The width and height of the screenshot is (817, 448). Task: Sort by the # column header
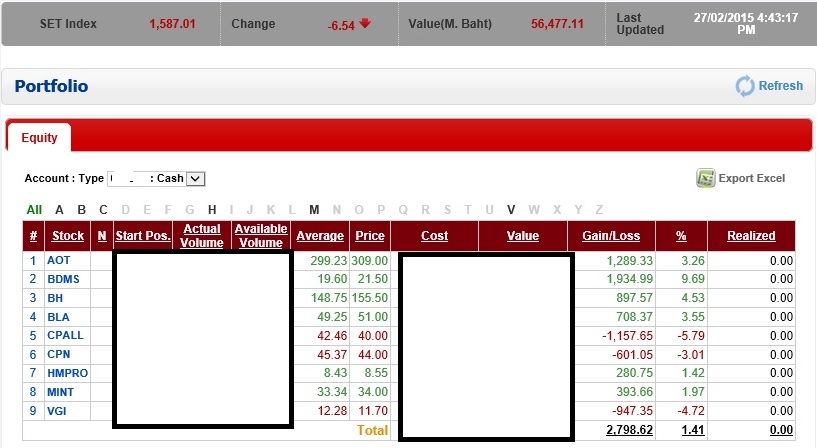pos(33,235)
